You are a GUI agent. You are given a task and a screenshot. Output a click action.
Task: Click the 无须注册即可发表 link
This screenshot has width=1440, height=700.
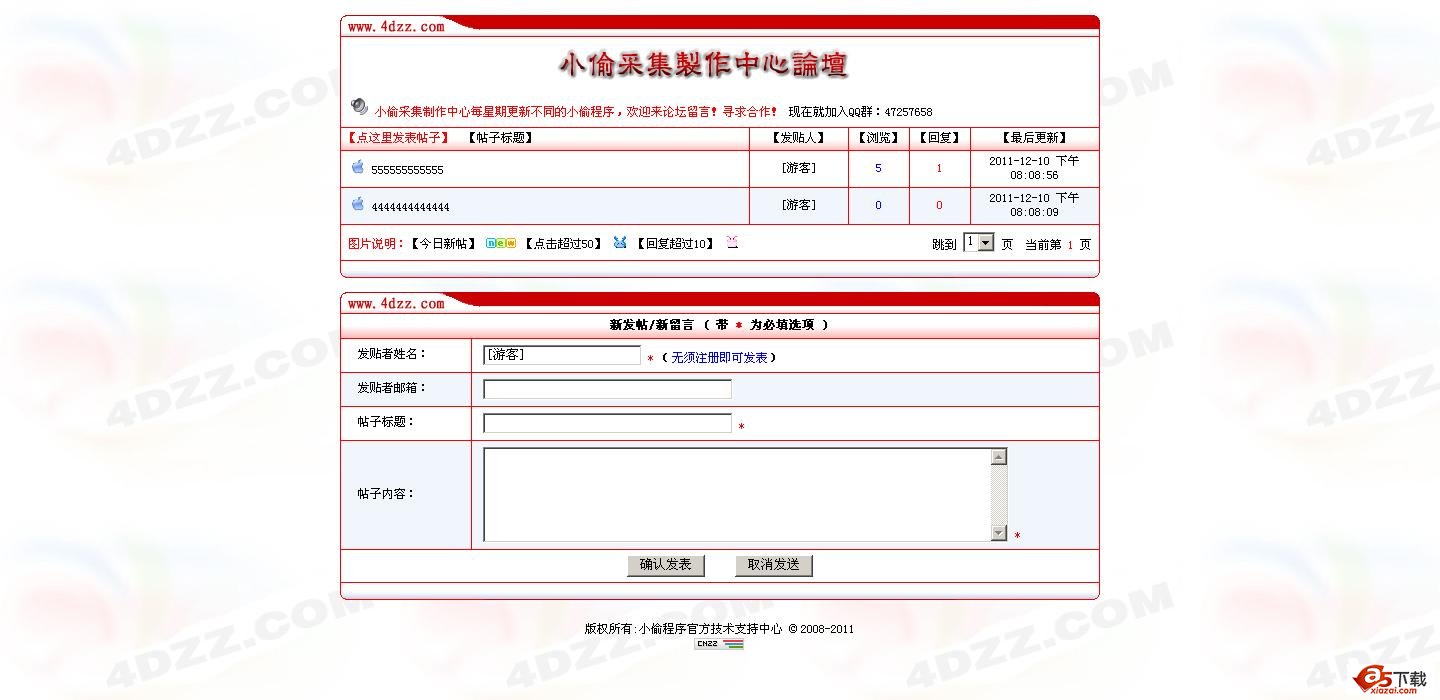719,357
